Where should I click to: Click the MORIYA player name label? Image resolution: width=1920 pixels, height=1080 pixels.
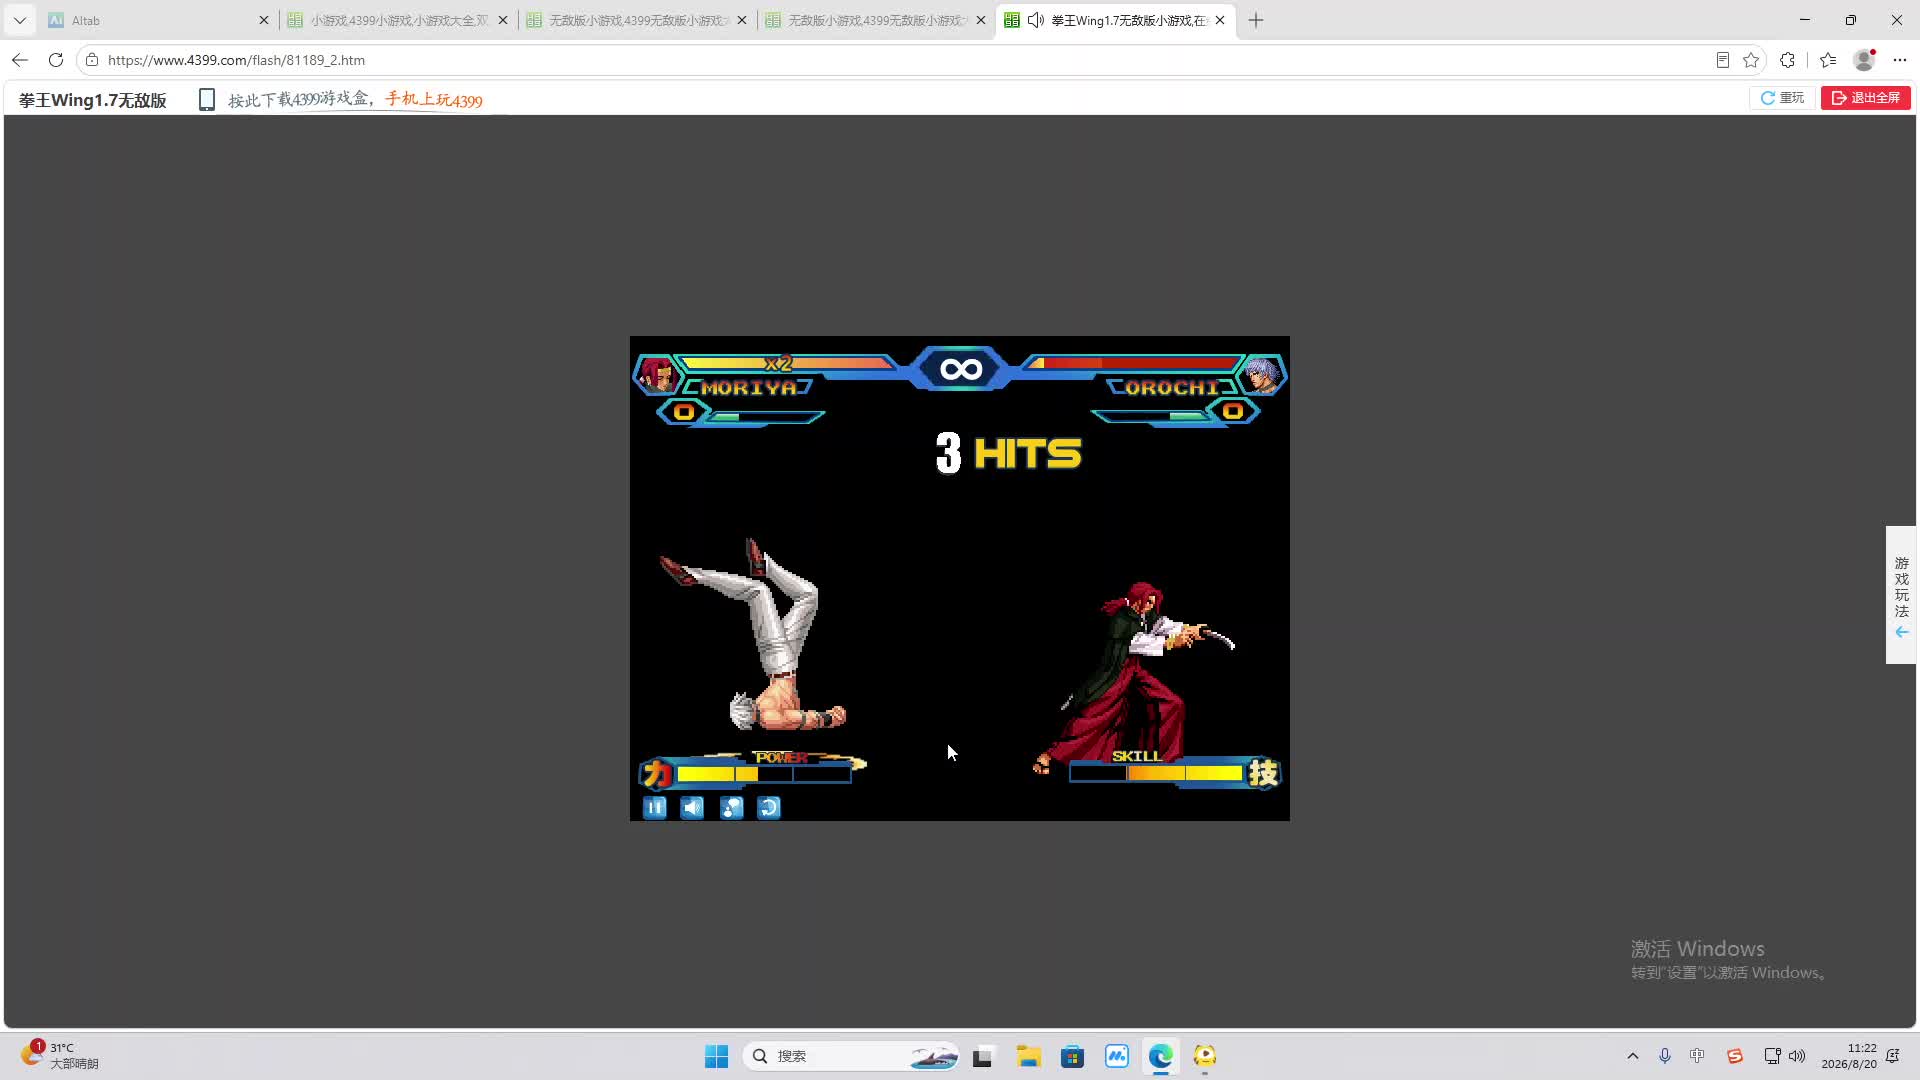[749, 388]
